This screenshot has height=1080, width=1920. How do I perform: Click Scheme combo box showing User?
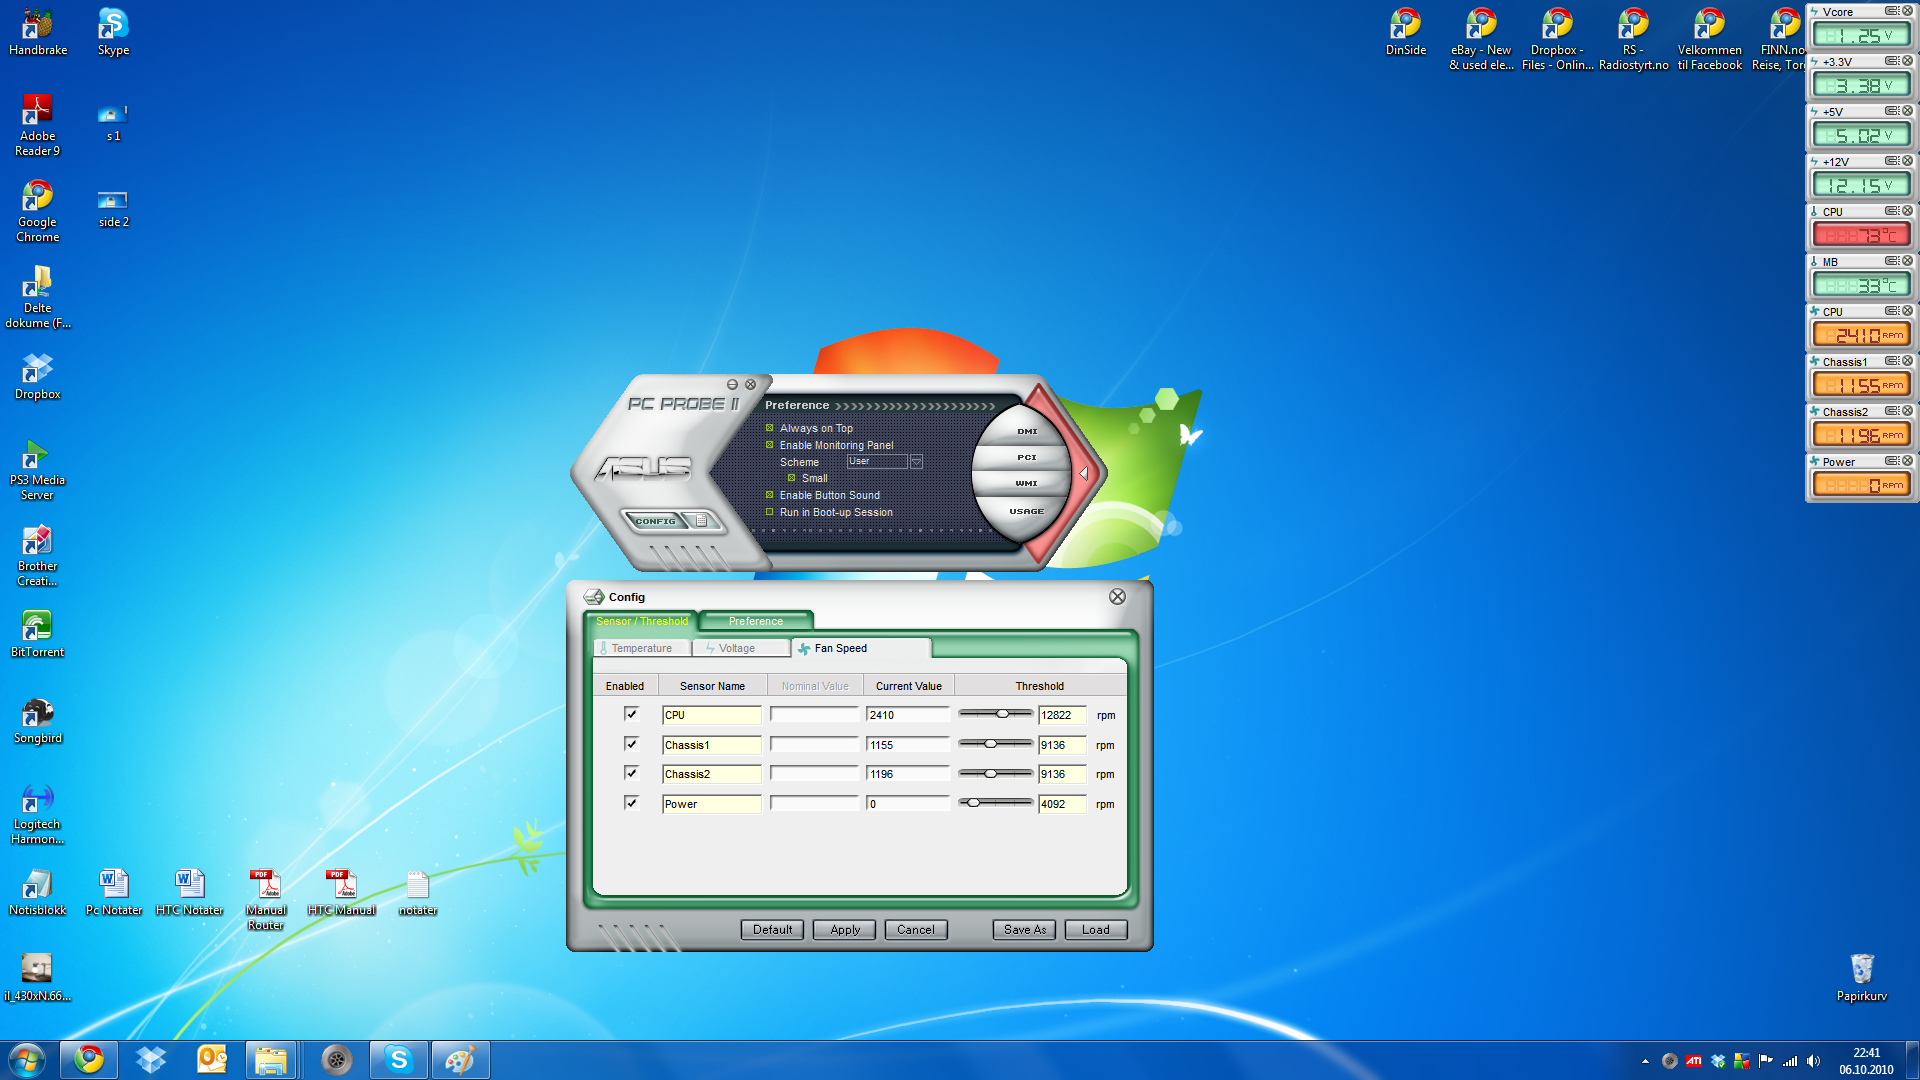click(x=877, y=462)
